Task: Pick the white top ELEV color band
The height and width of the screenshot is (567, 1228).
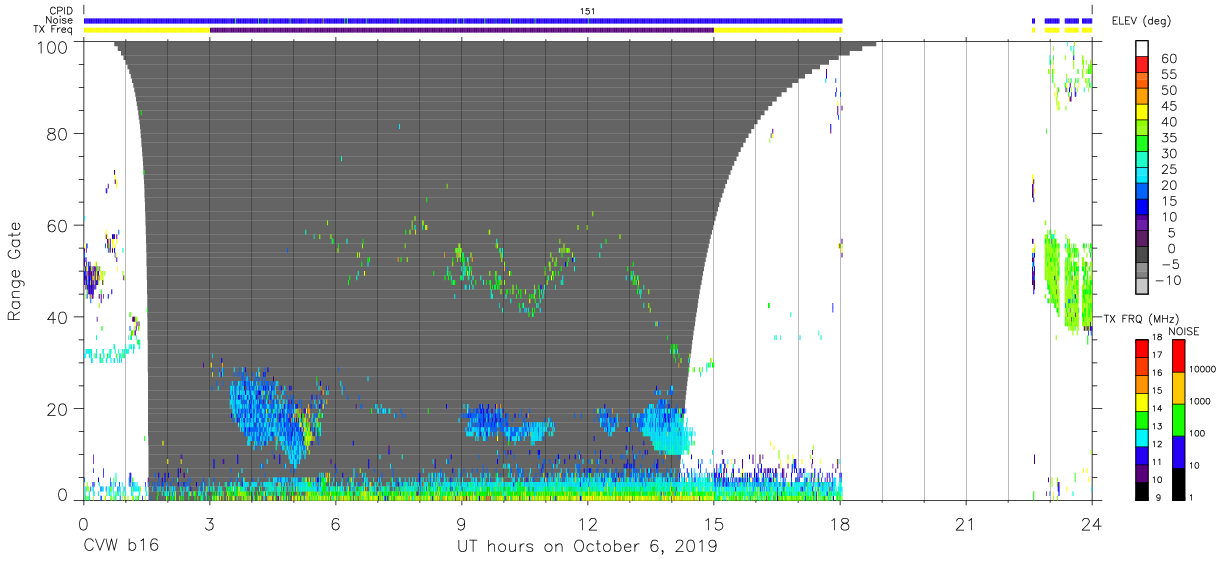Action: pyautogui.click(x=1143, y=49)
